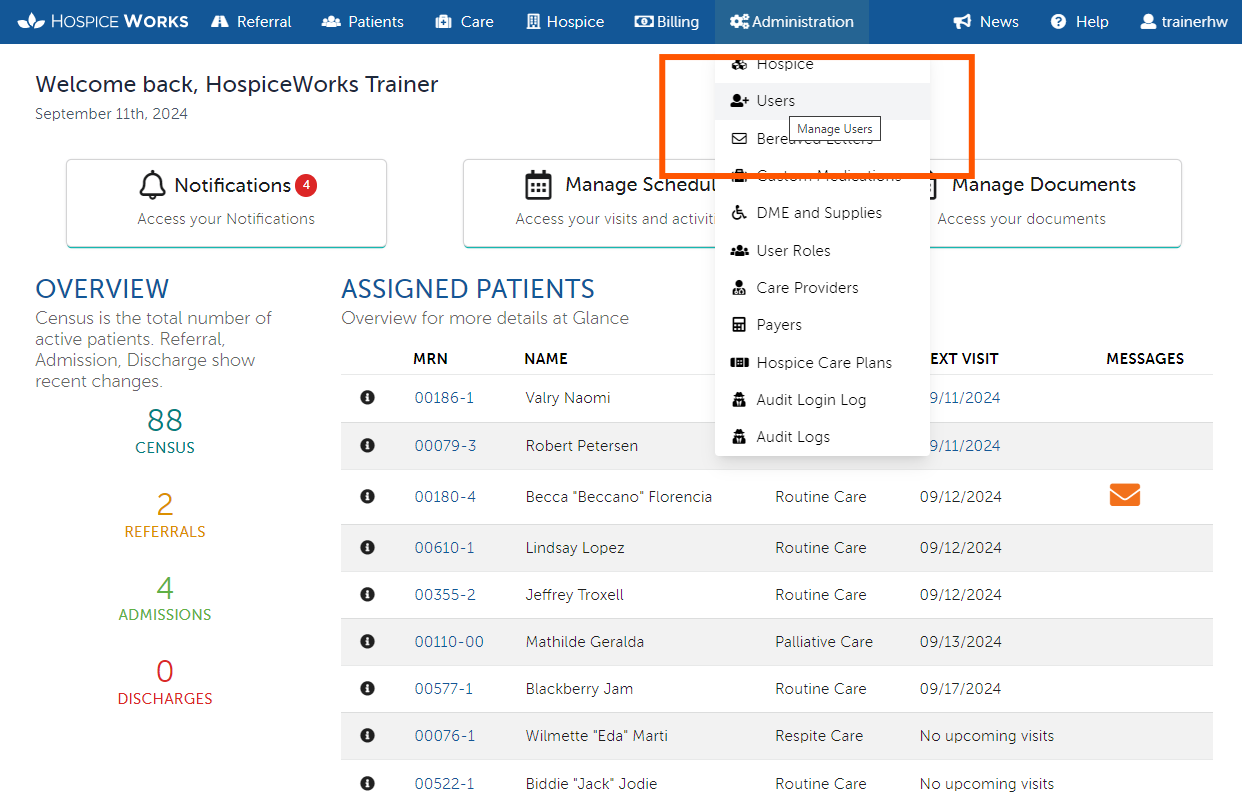Image resolution: width=1242 pixels, height=806 pixels.
Task: Click the question mark Help icon
Action: tap(1059, 21)
